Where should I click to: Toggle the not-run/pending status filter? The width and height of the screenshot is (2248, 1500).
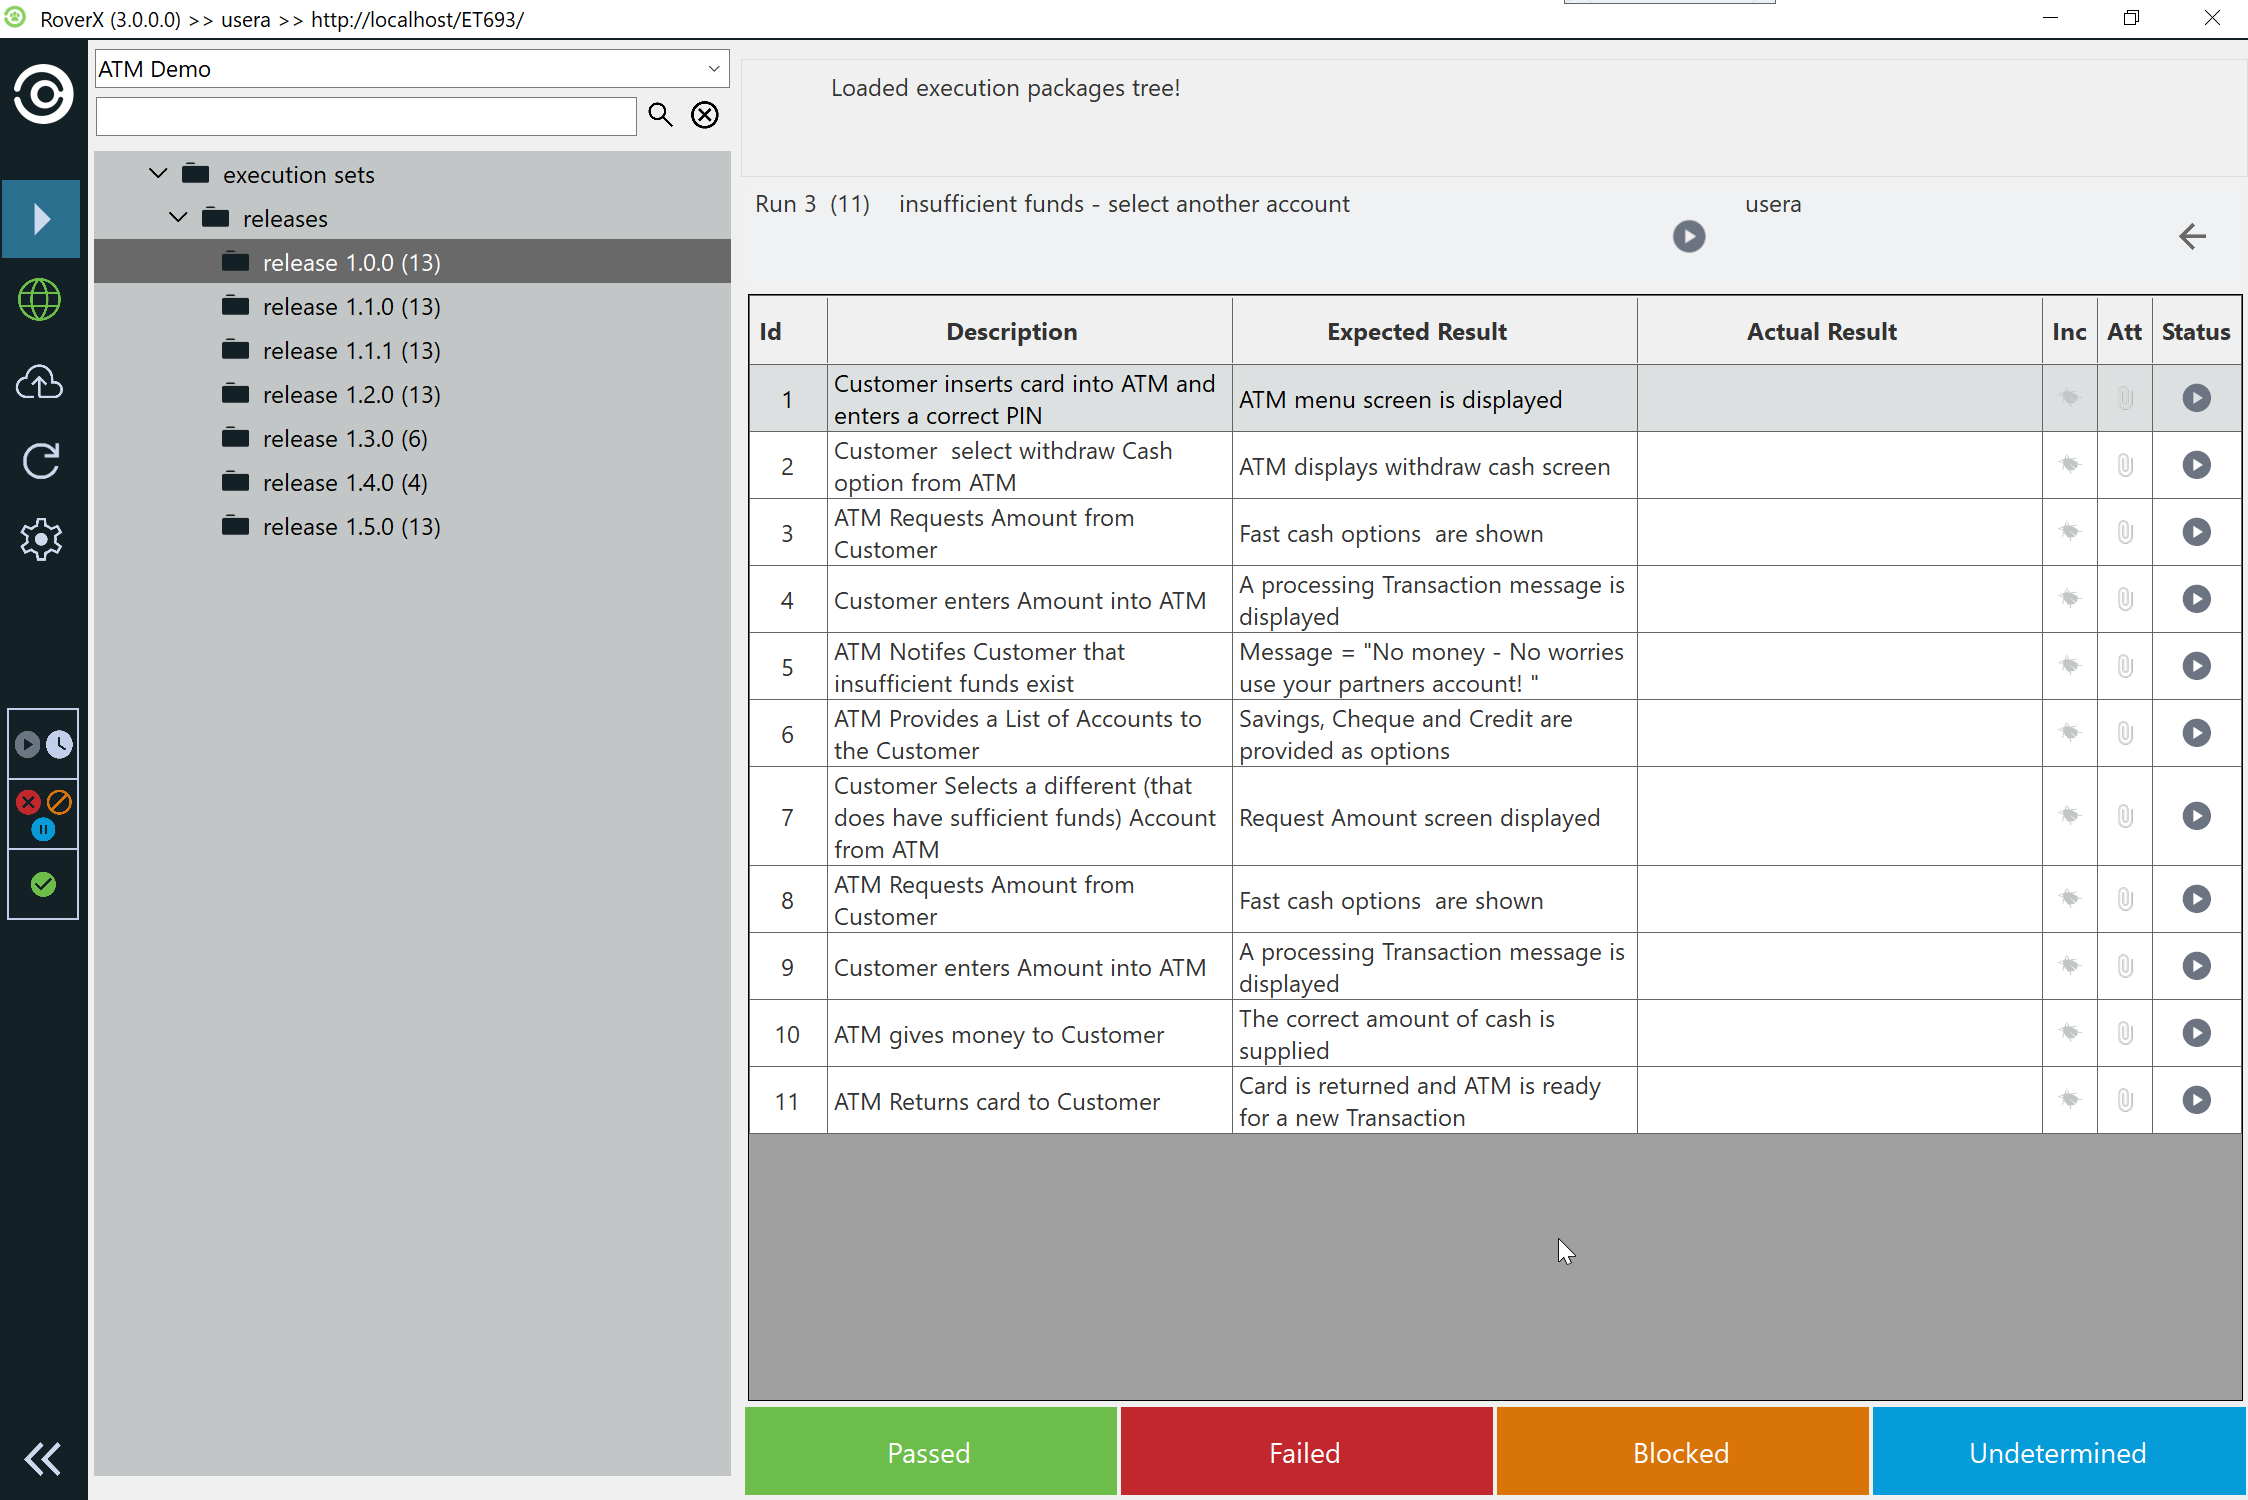43,744
